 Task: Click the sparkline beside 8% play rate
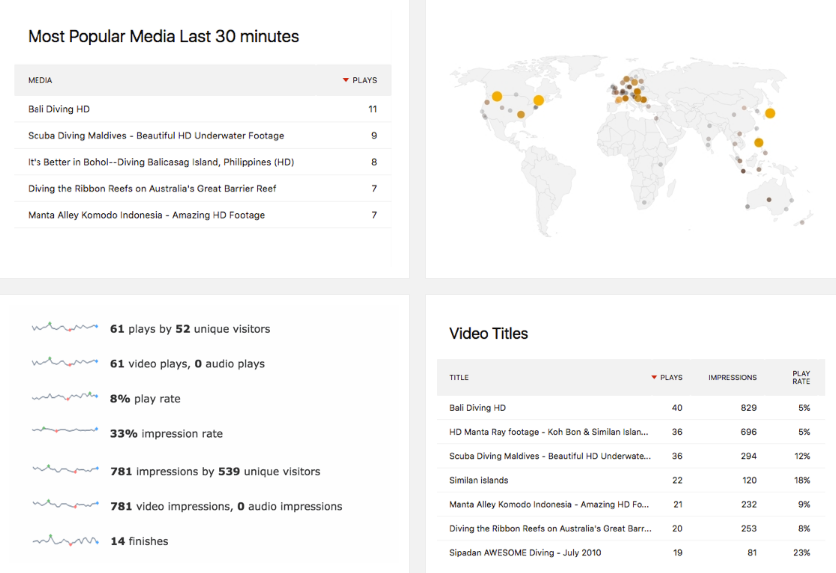coord(64,398)
